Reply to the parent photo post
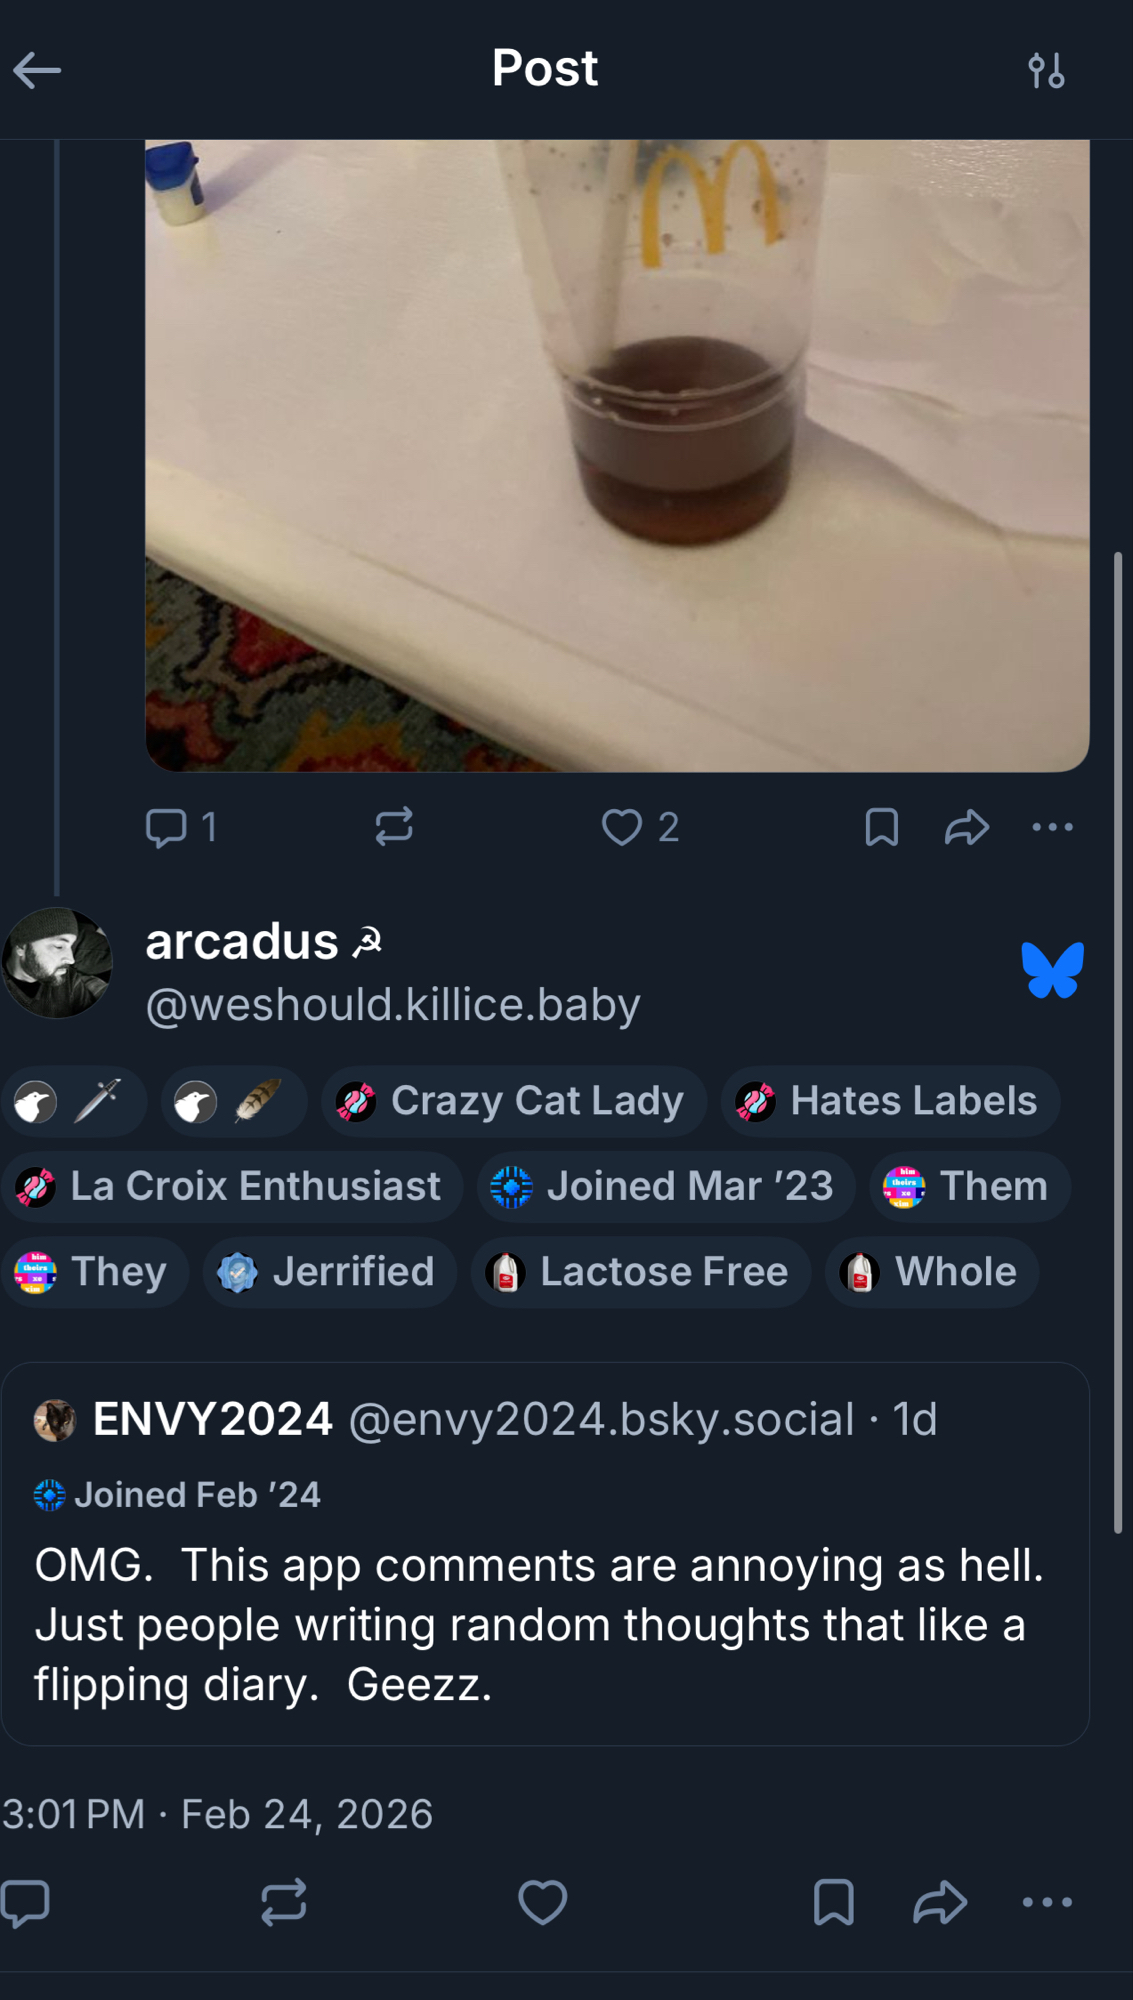1133x2000 pixels. (x=166, y=828)
